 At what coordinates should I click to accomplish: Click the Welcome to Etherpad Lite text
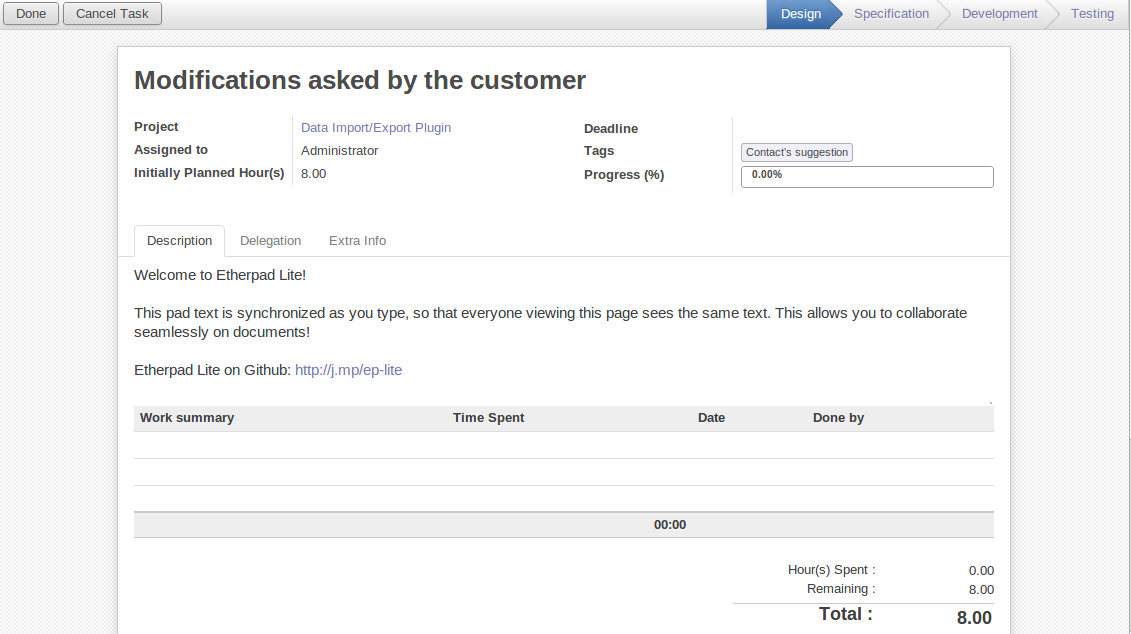220,275
